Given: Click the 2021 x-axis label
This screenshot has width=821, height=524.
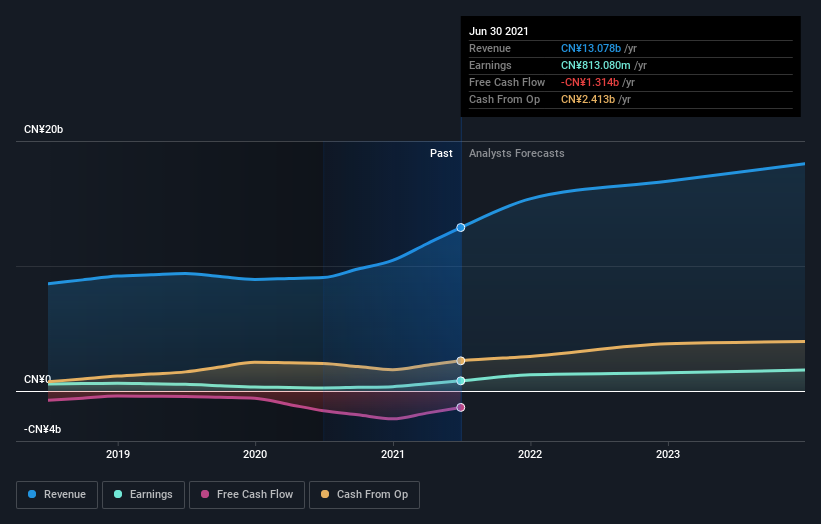Looking at the screenshot, I should click(393, 454).
